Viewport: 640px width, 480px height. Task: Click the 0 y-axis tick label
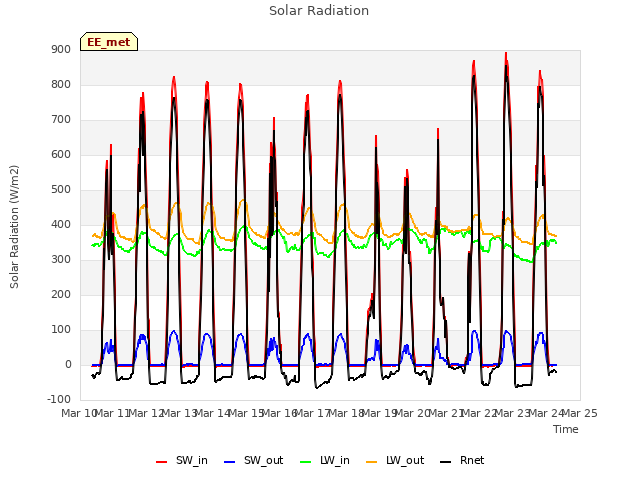pyautogui.click(x=68, y=365)
